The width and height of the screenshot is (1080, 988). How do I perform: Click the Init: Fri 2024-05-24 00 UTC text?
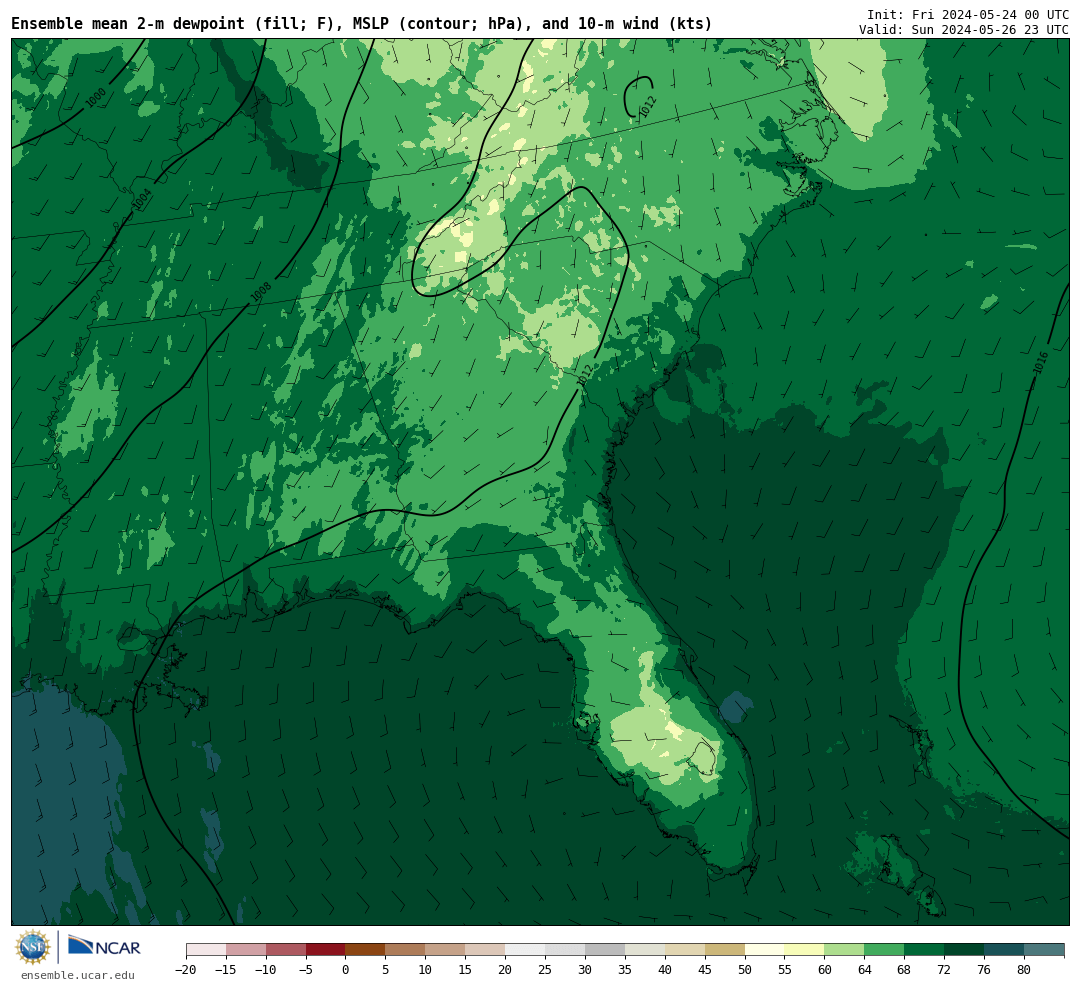pyautogui.click(x=968, y=14)
